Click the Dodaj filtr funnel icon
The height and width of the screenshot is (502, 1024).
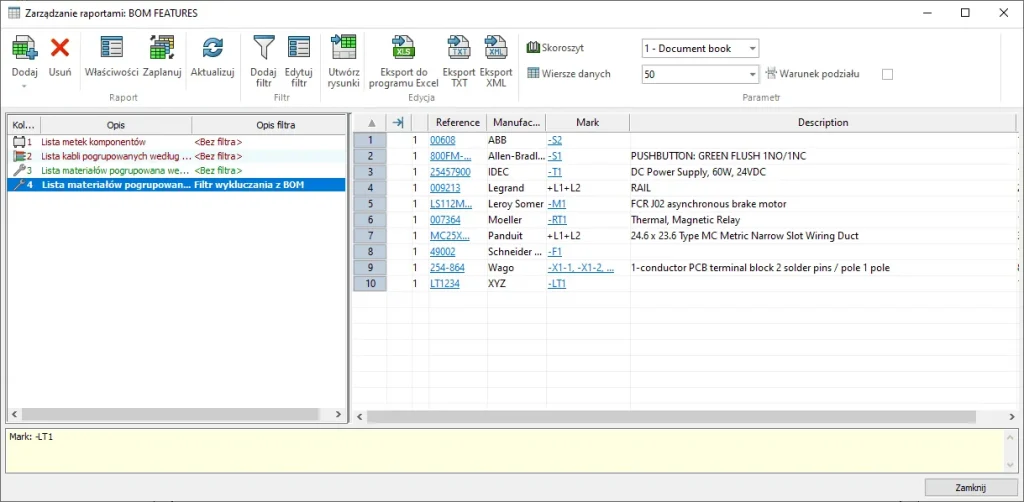(264, 48)
